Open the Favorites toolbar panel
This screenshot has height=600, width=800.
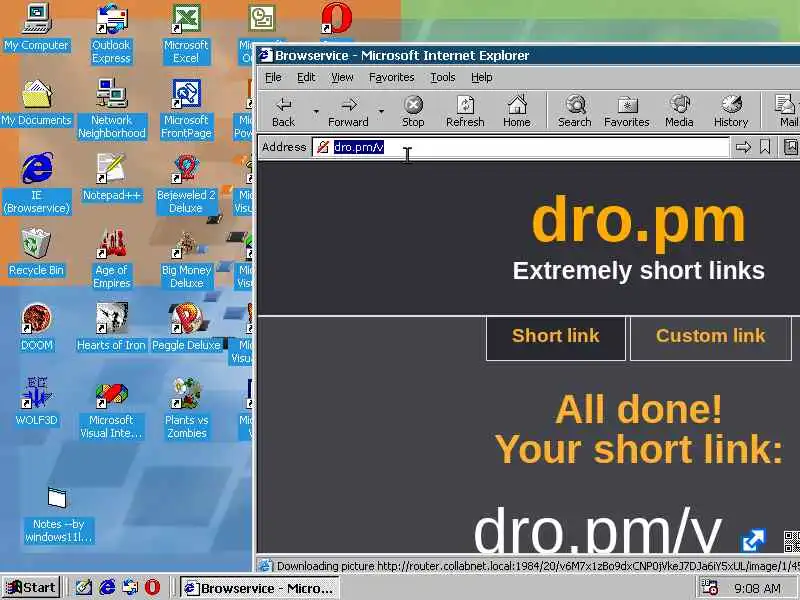(x=627, y=111)
